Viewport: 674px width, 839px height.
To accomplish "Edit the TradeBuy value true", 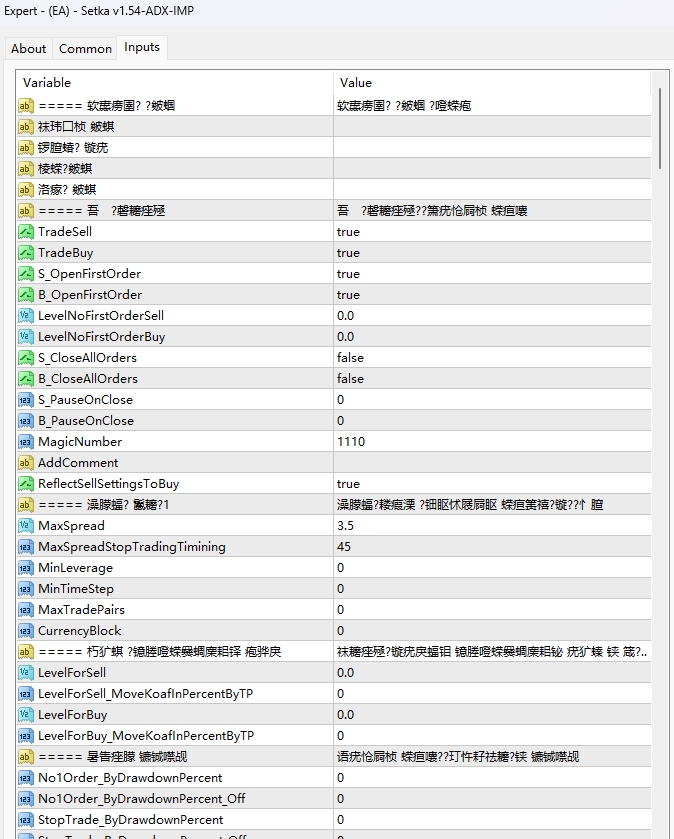I will [492, 253].
